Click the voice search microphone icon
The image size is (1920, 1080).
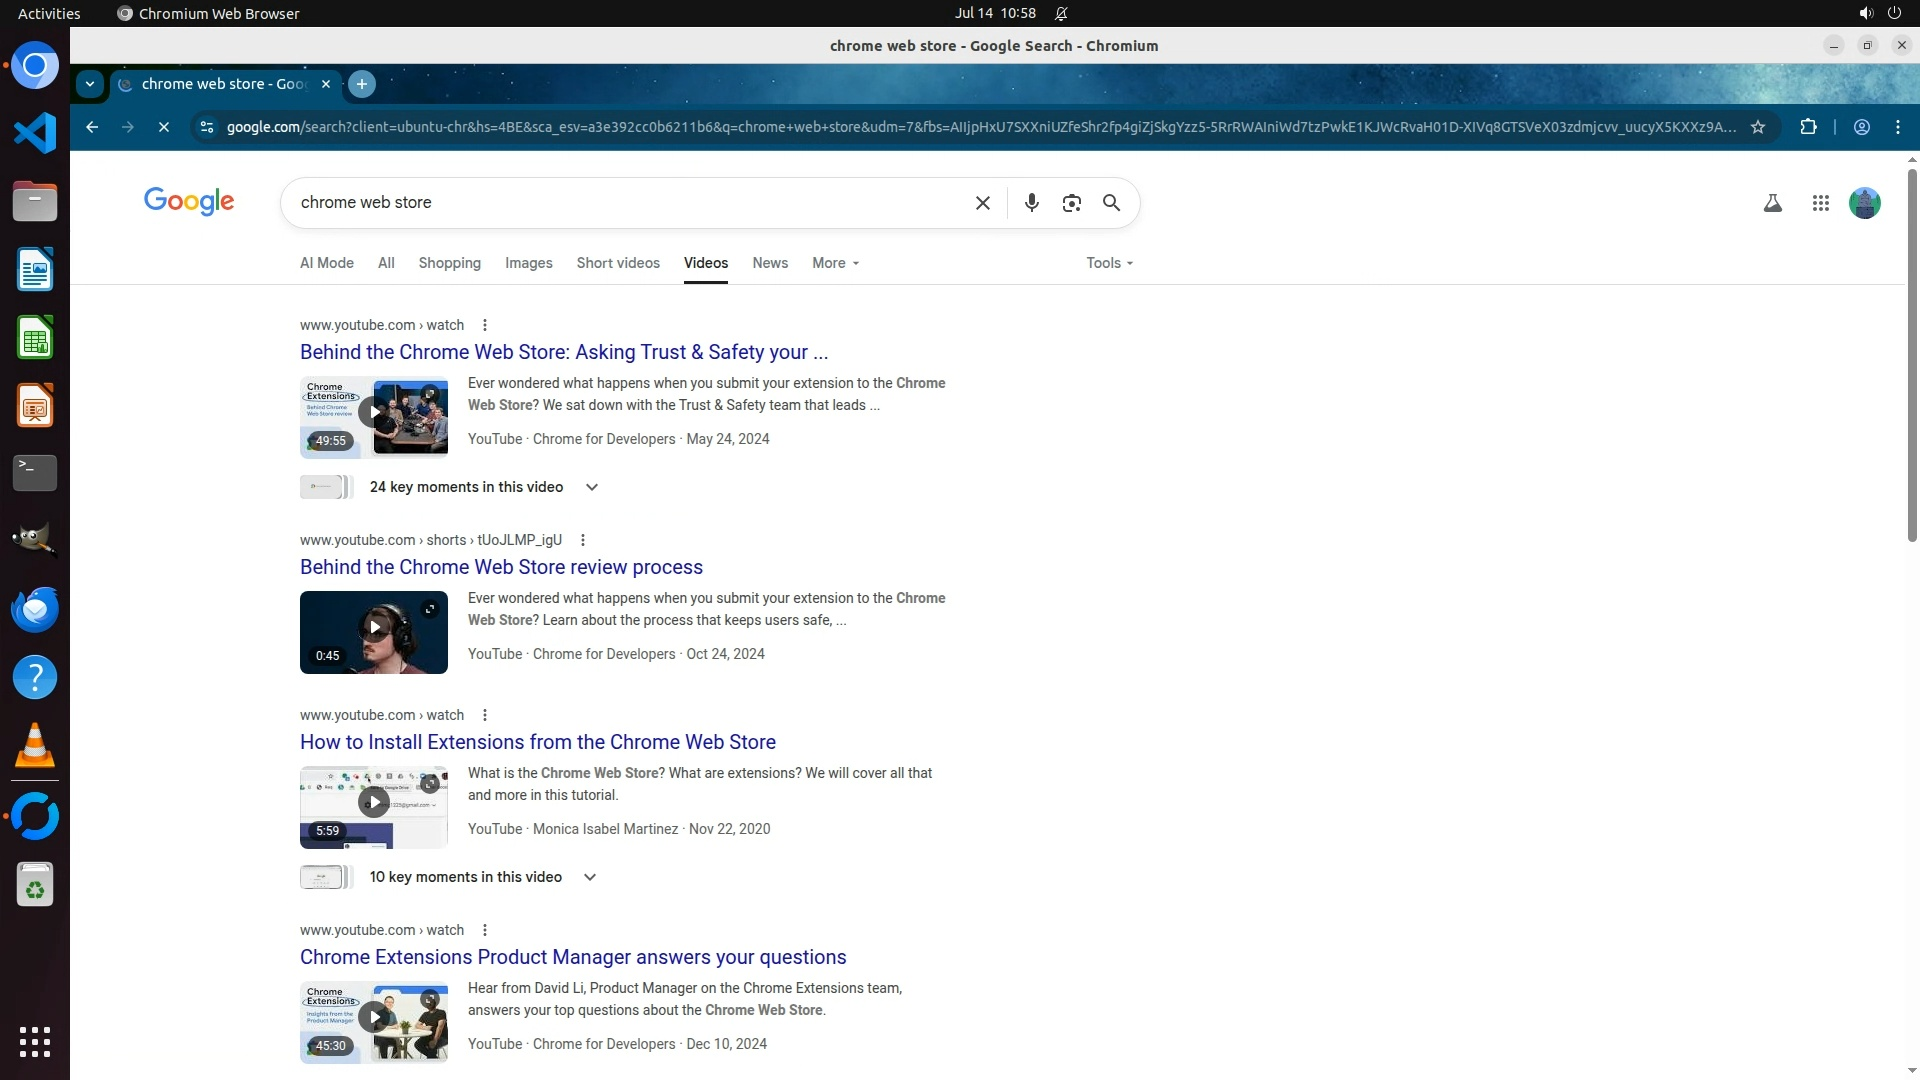point(1031,203)
